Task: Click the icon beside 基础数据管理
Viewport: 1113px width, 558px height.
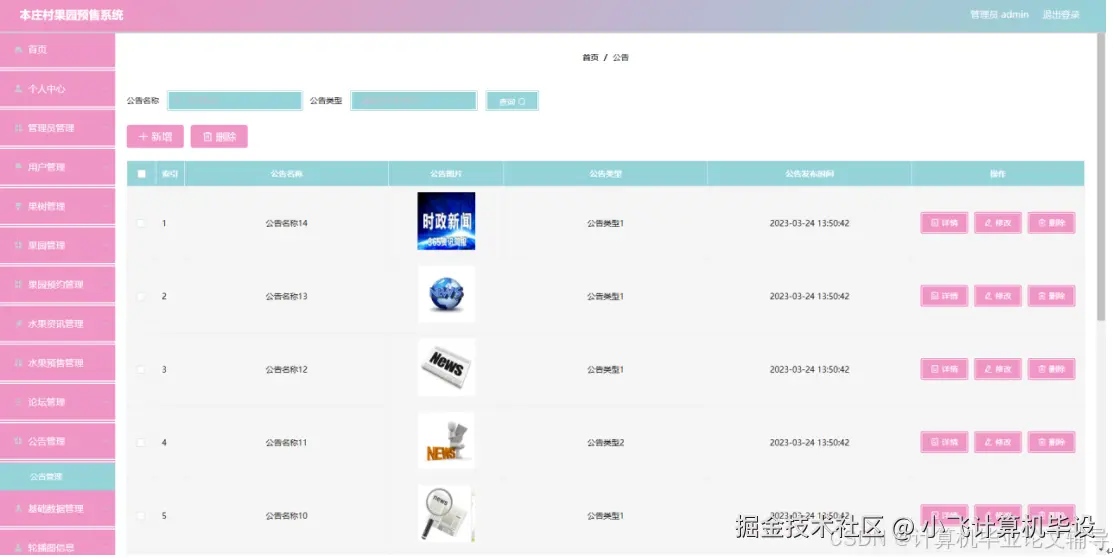Action: coord(18,508)
